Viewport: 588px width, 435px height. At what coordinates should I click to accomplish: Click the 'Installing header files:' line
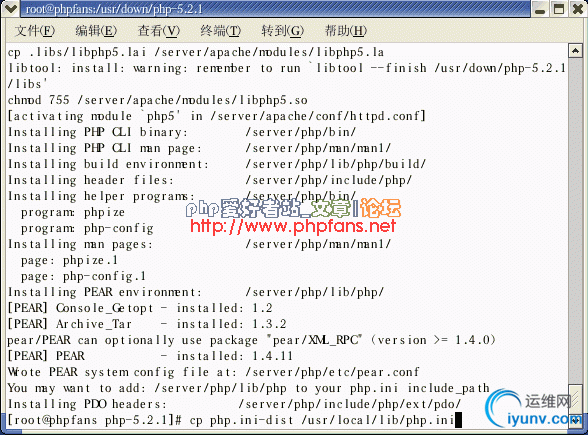pyautogui.click(x=210, y=180)
